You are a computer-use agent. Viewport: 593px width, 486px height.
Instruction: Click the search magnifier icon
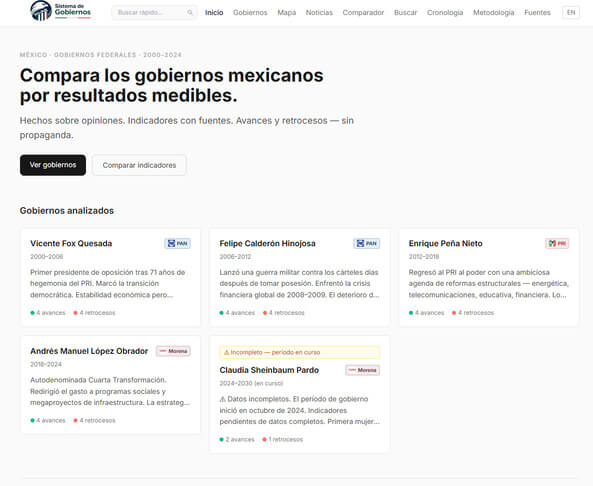click(190, 12)
